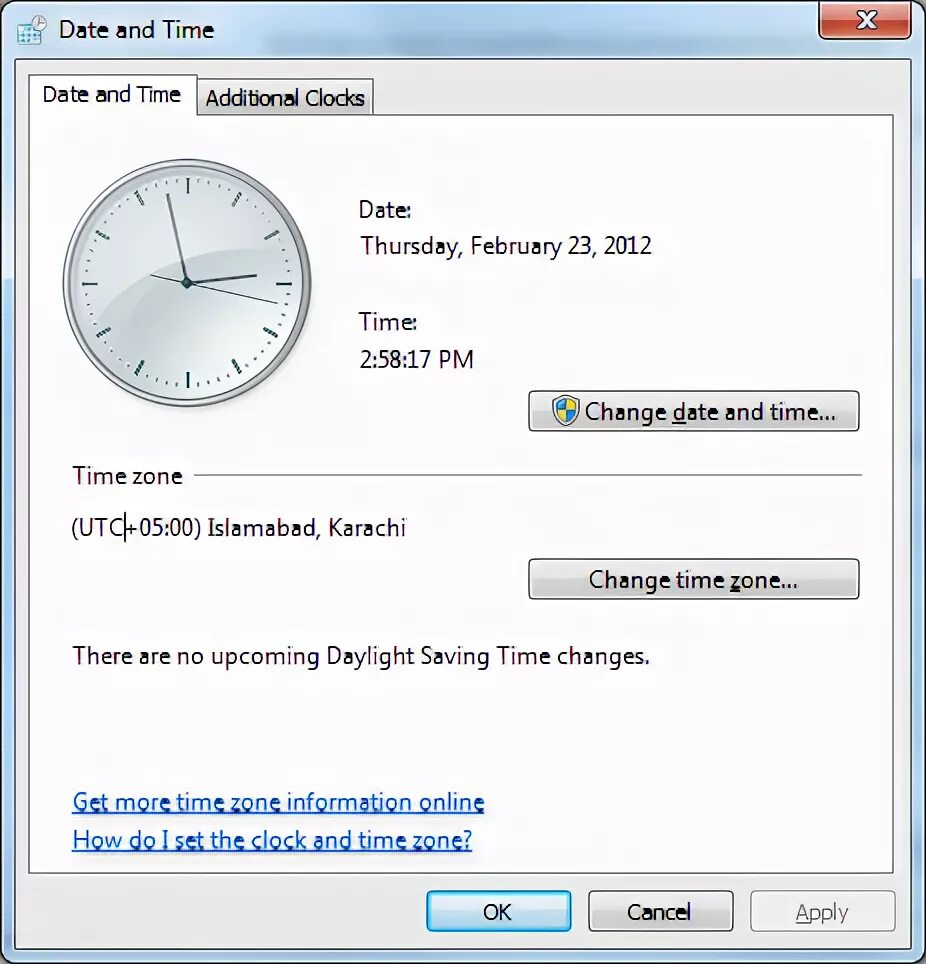Screen dimensions: 926x964
Task: Switch to the Additional Clocks tab
Action: [285, 98]
